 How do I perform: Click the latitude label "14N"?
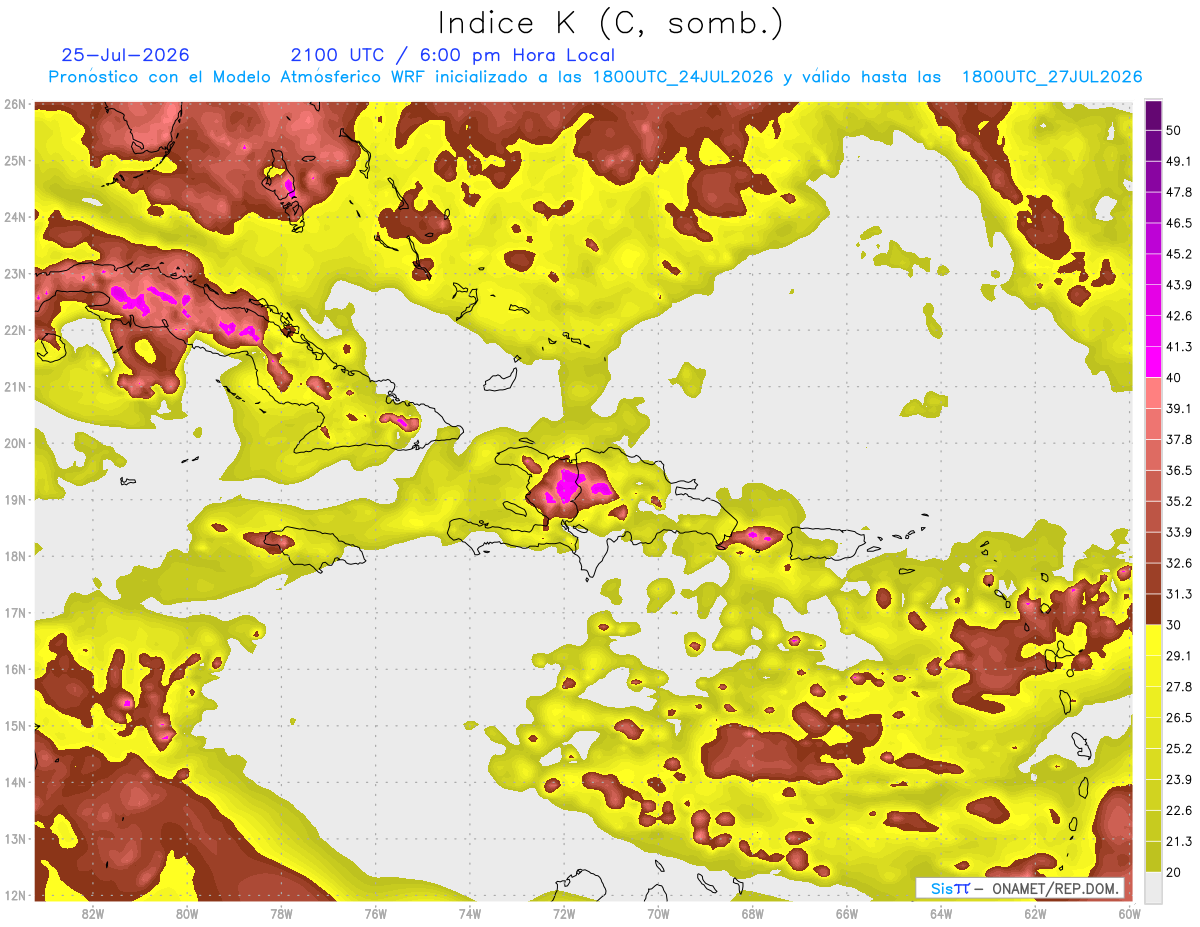point(15,782)
